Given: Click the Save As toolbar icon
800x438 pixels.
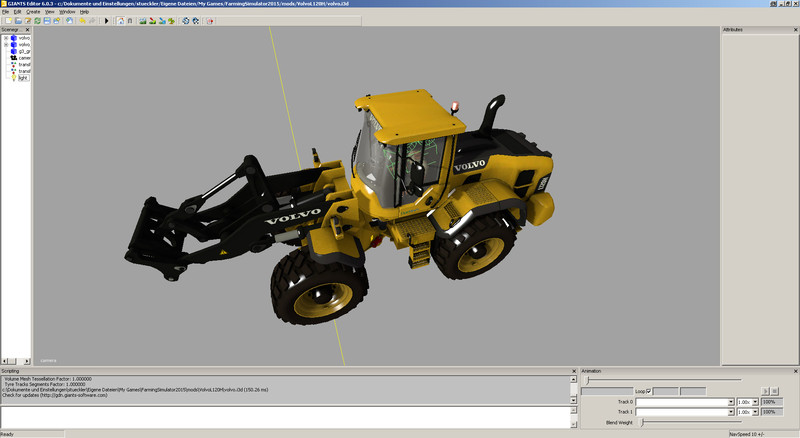Looking at the screenshot, I should click(57, 21).
